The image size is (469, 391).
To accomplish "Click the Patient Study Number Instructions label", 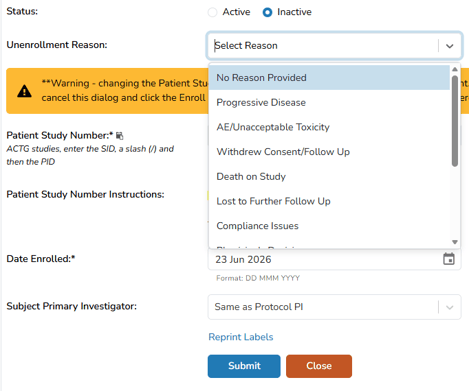I will 85,194.
